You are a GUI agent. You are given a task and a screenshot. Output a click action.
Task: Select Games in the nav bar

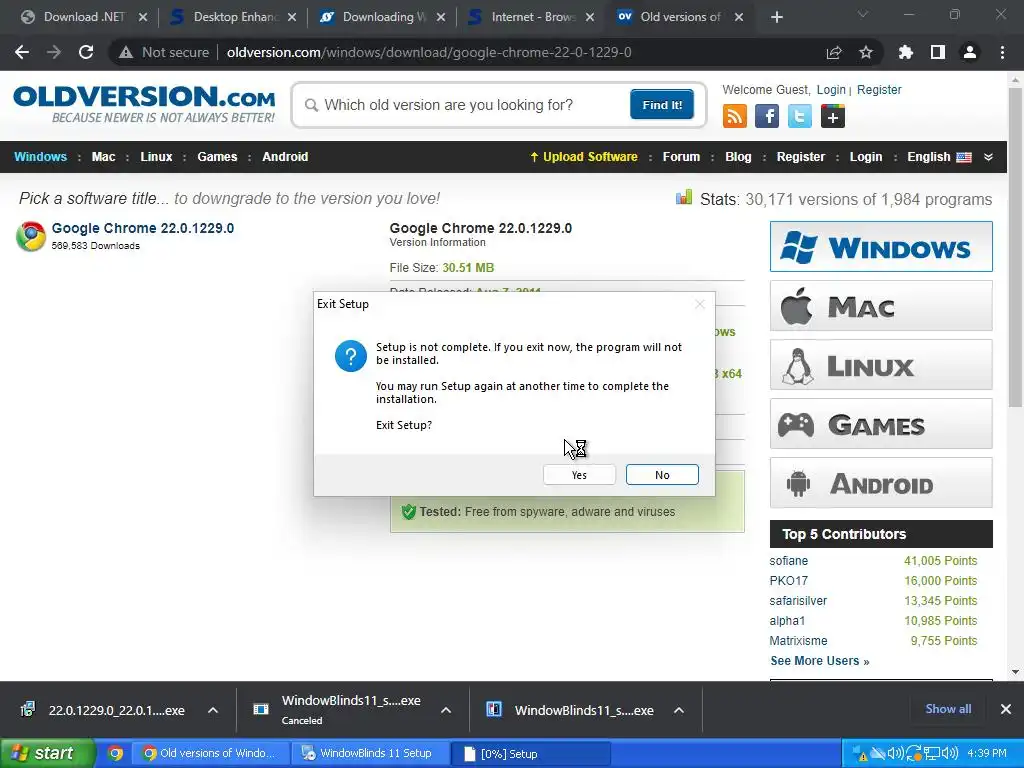click(217, 157)
